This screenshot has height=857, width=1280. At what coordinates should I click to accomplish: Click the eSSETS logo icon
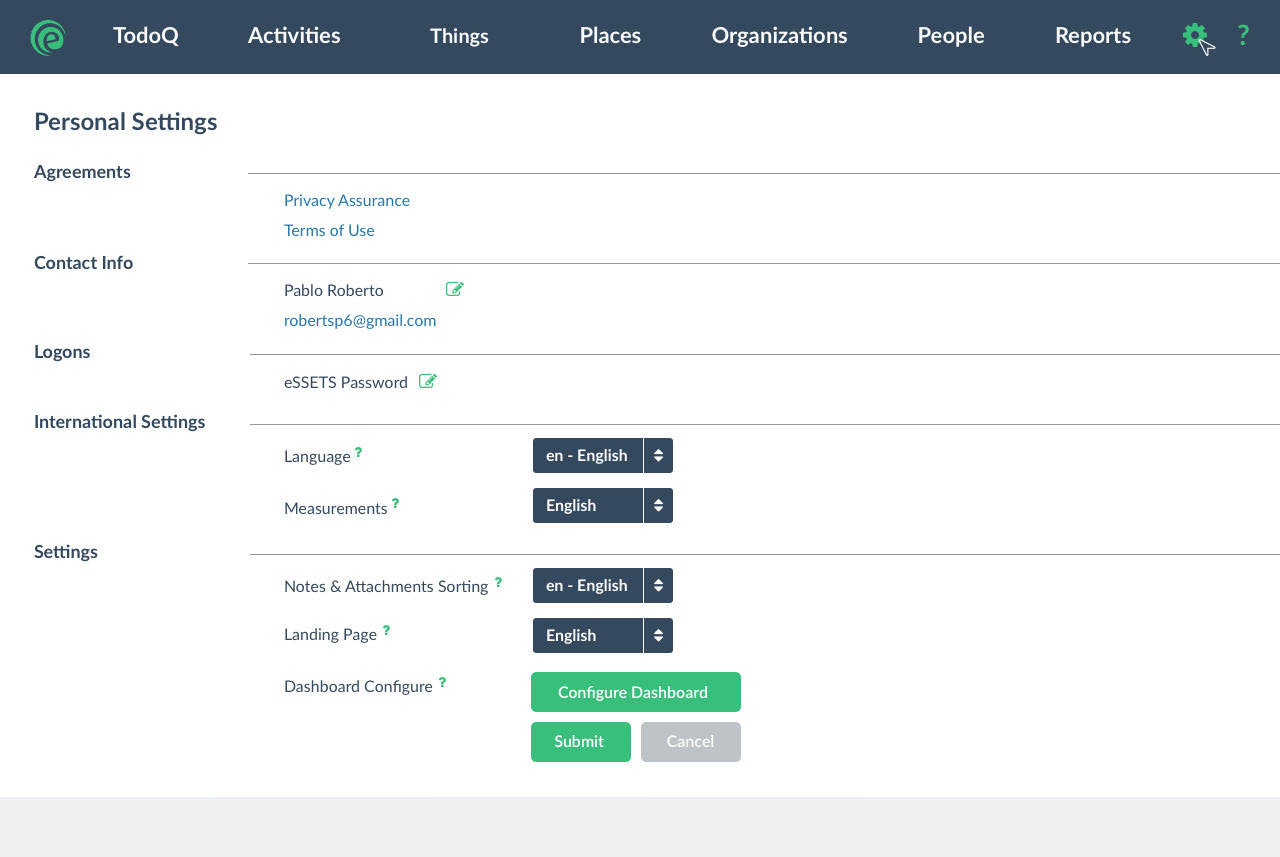[x=47, y=37]
